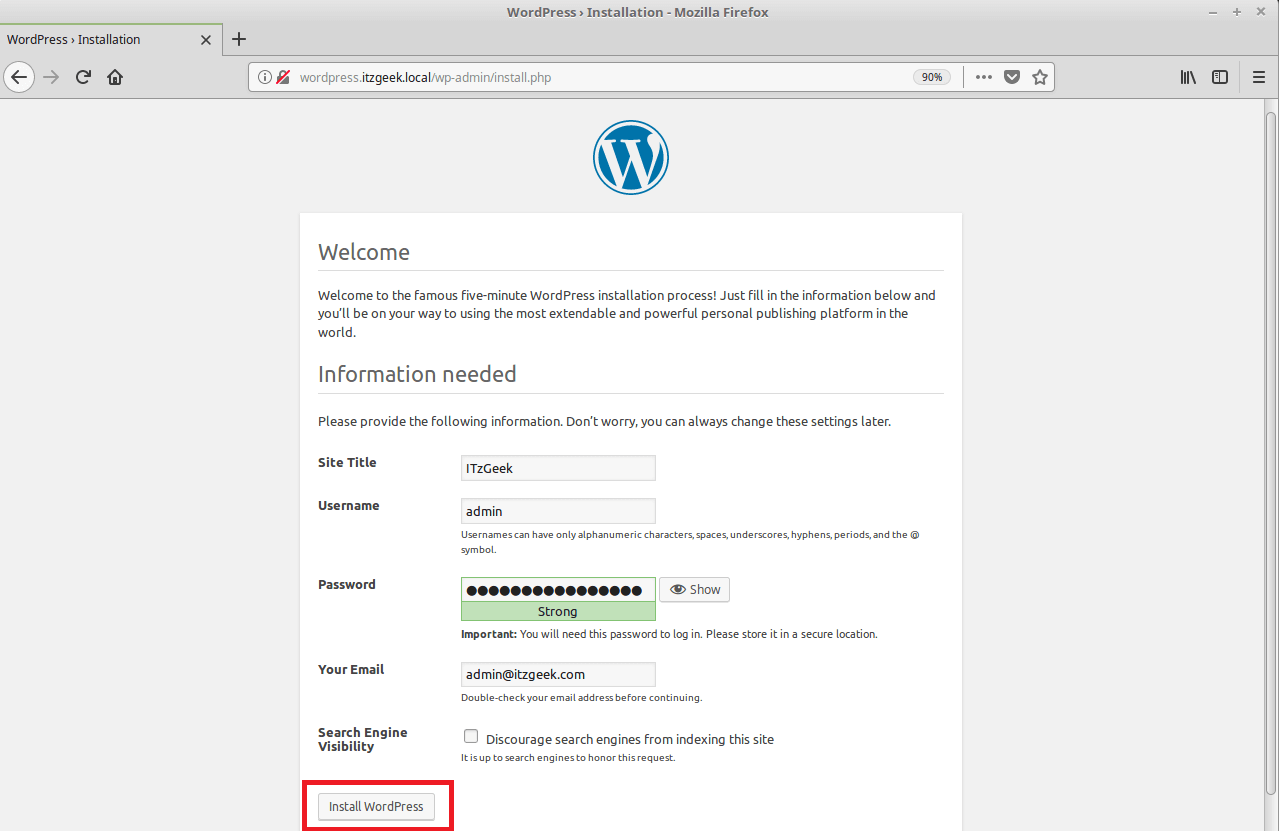Screen dimensions: 1279x831
Task: Select the WordPress › Installation tab
Action: tap(110, 40)
